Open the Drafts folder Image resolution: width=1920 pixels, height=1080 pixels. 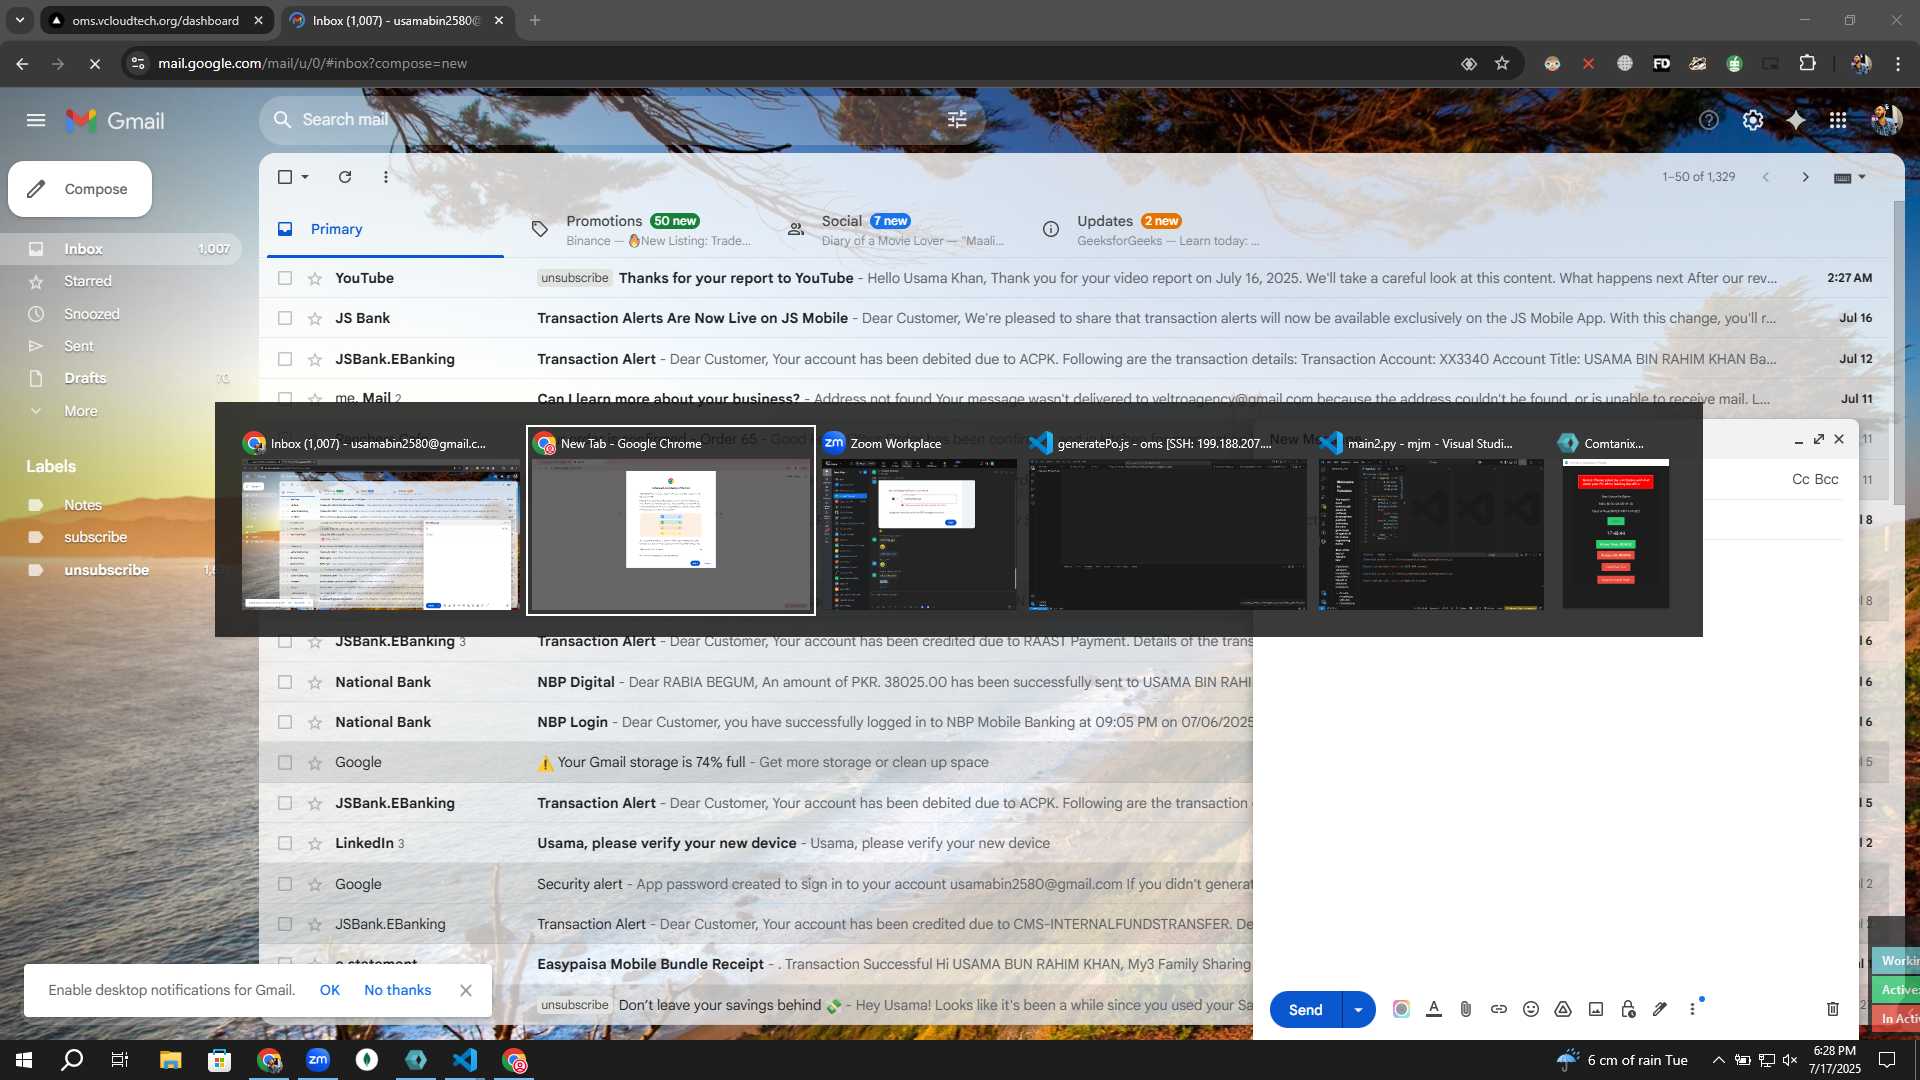coord(85,378)
